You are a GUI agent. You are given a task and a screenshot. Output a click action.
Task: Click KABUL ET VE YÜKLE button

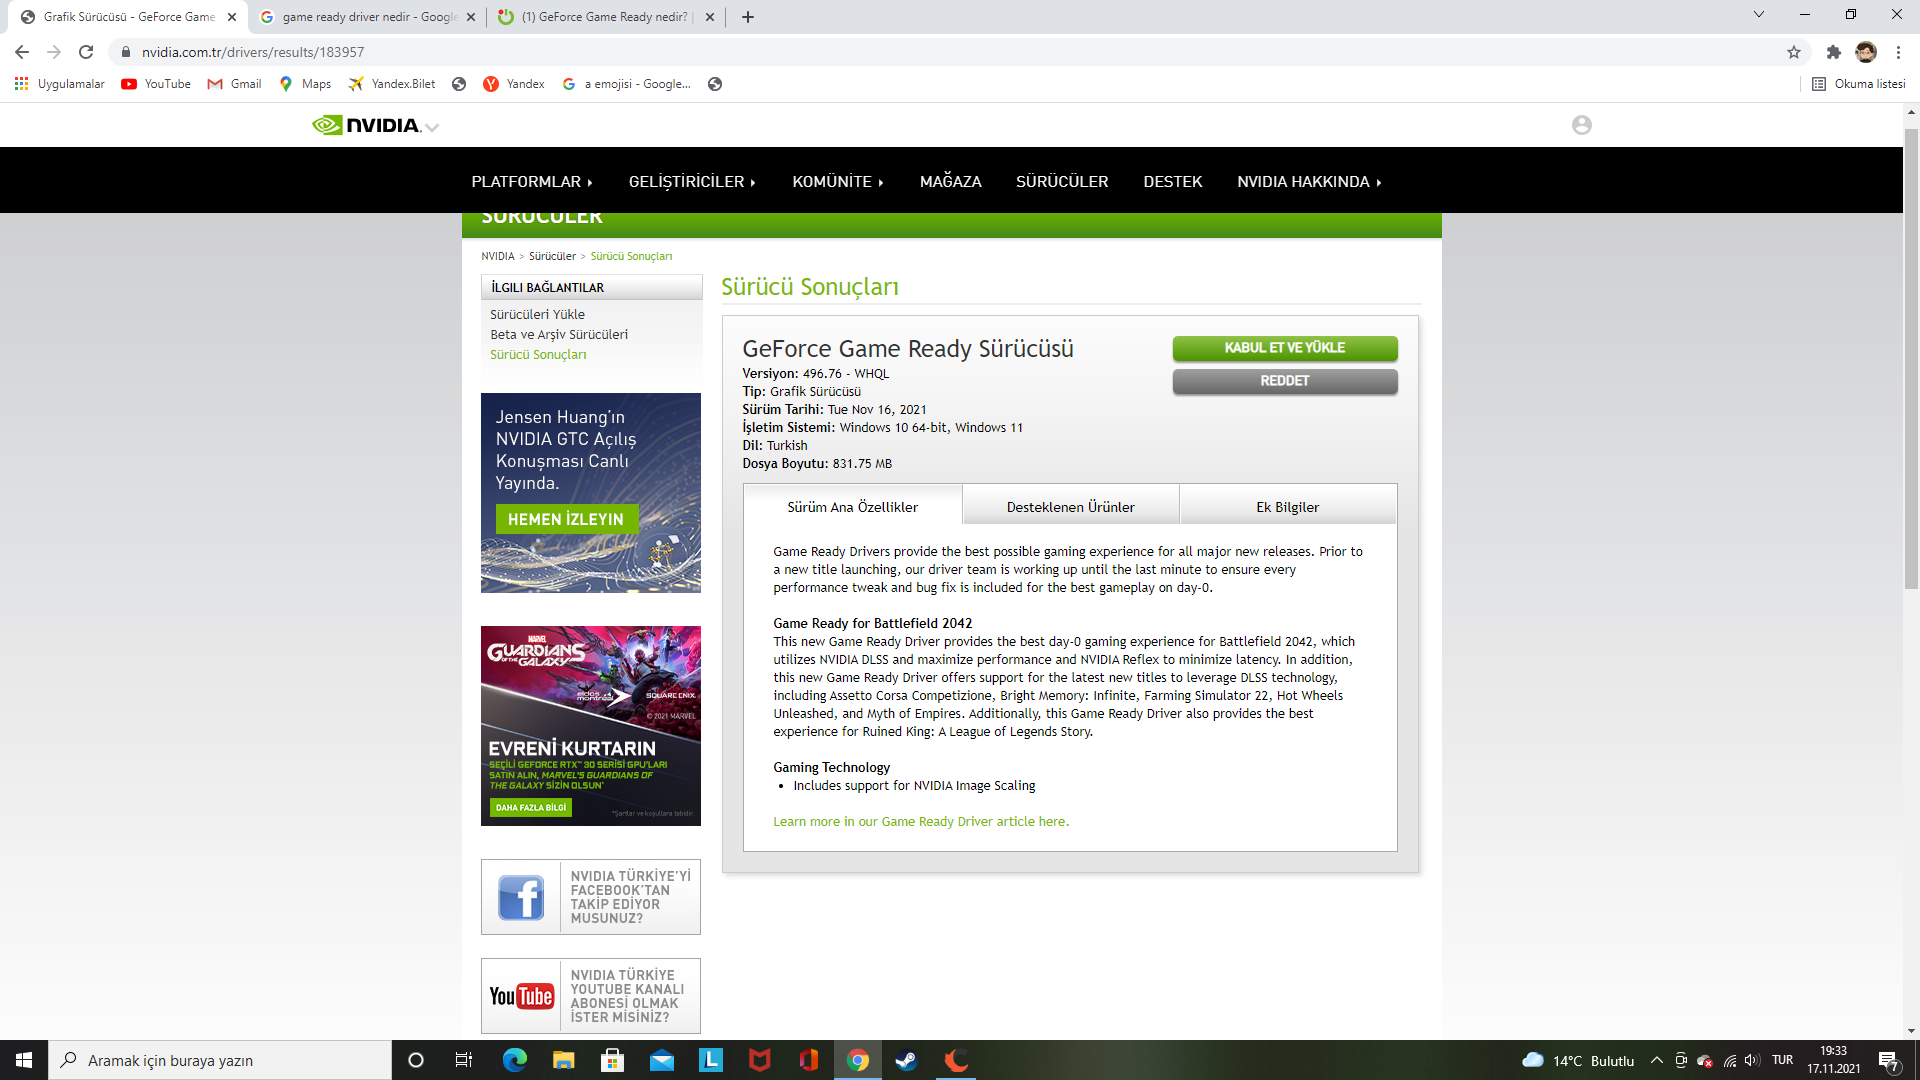click(x=1284, y=348)
